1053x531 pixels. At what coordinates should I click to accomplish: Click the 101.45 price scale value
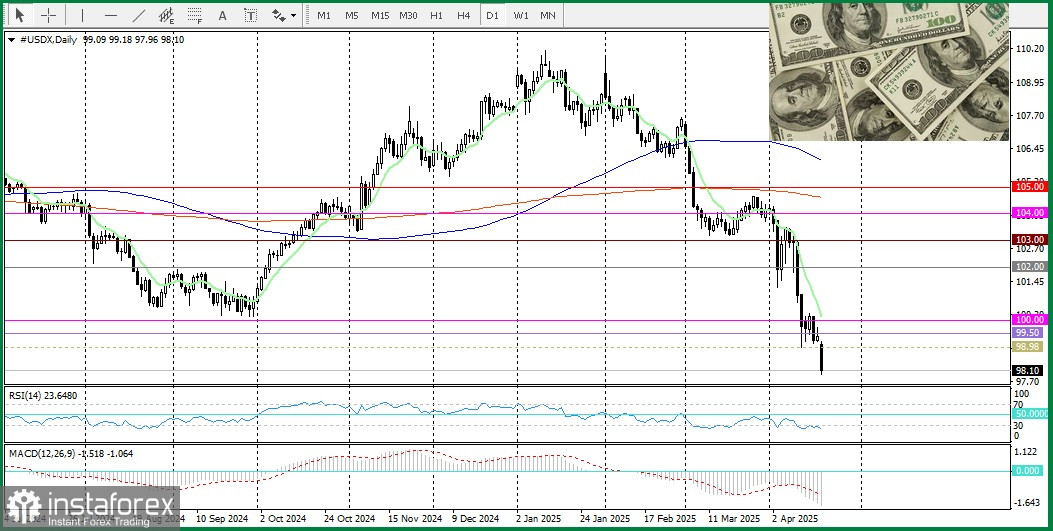pyautogui.click(x=1030, y=281)
